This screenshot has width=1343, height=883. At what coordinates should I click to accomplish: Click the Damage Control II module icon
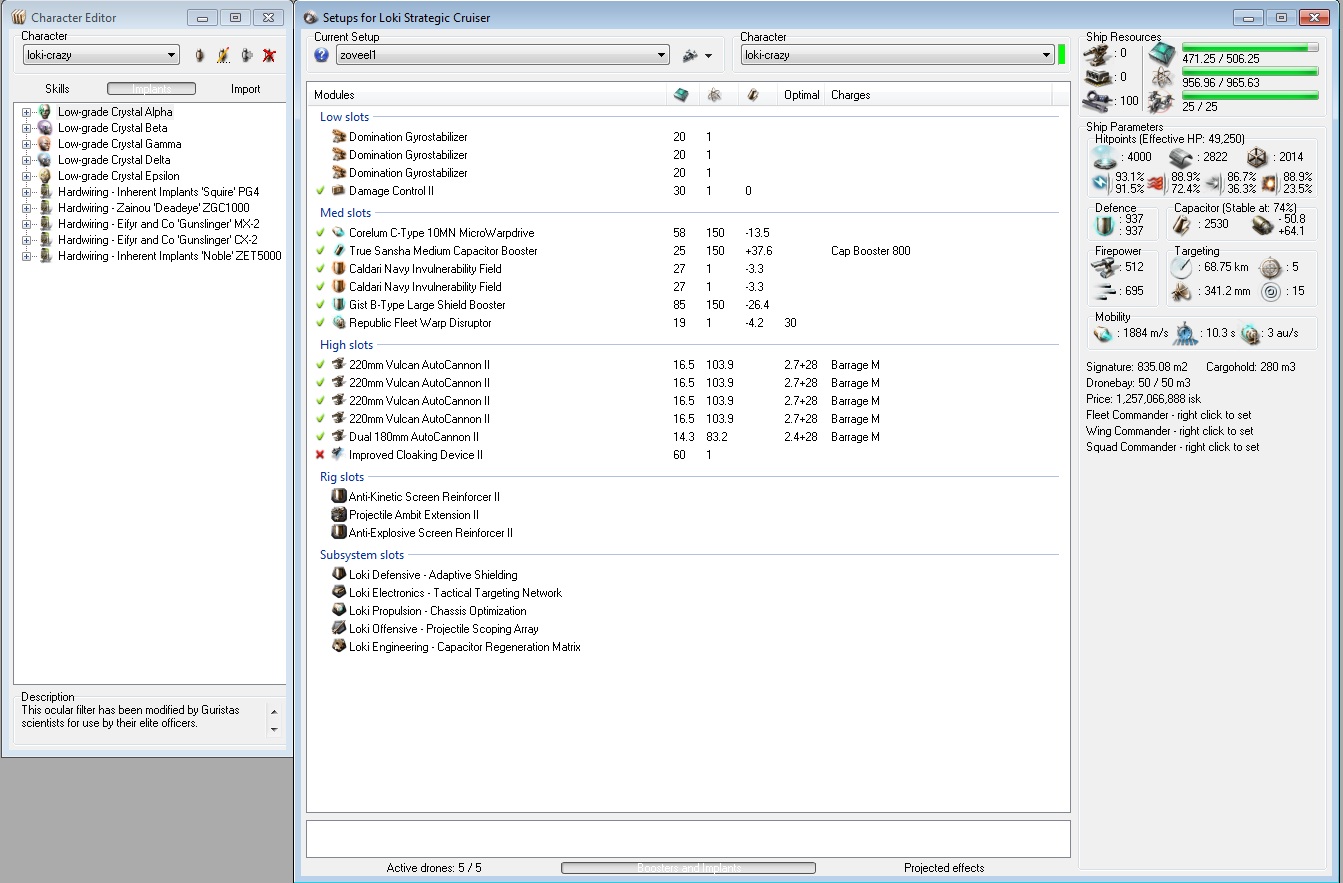(339, 191)
